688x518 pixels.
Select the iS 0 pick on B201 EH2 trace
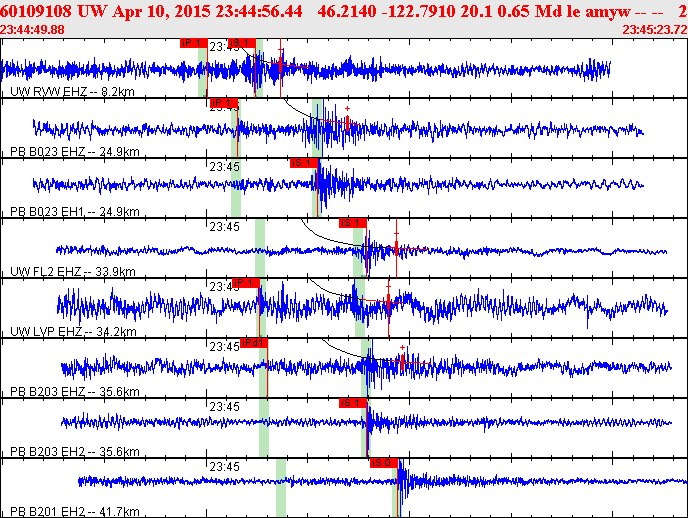[384, 463]
